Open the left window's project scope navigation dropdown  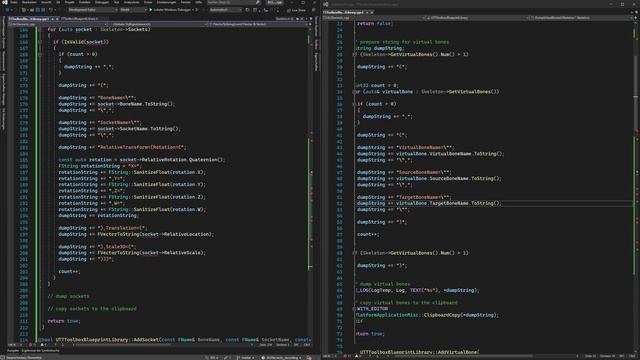tap(58, 24)
